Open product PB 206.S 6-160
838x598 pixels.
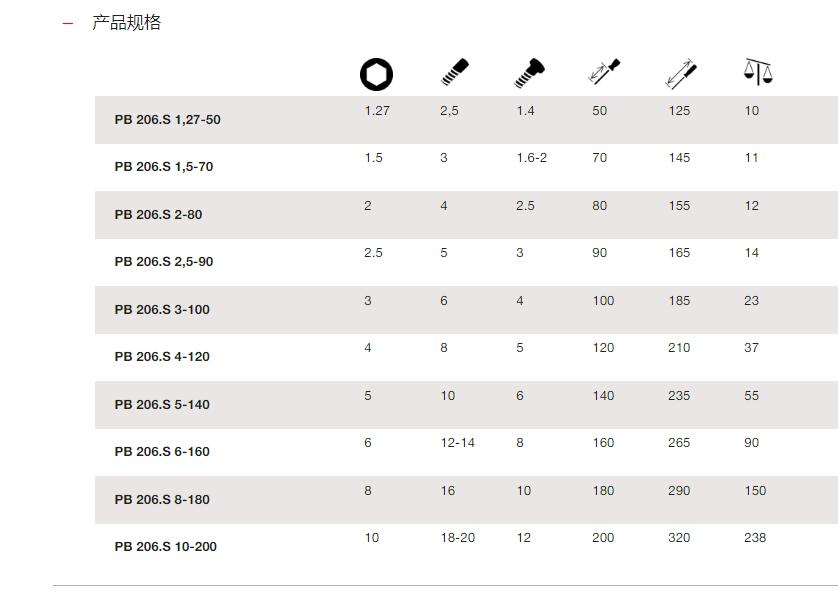click(162, 452)
